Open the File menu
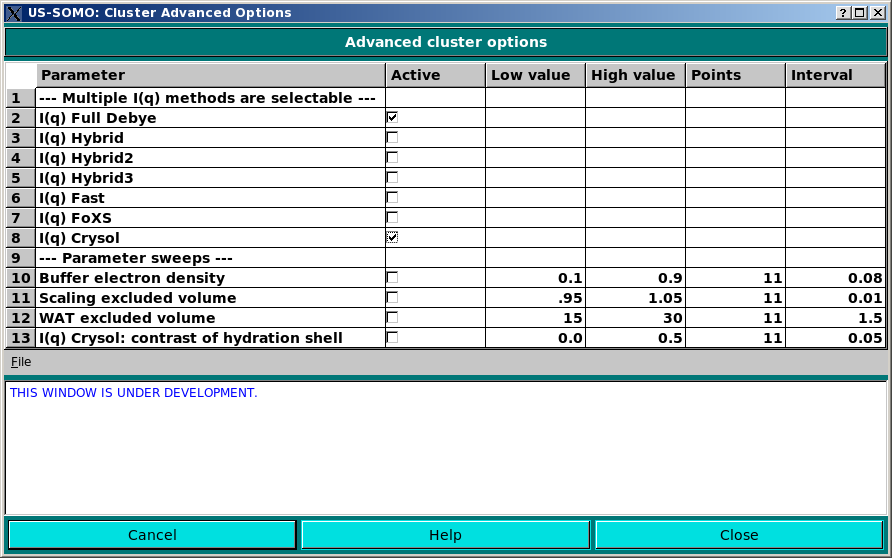This screenshot has width=892, height=558. [21, 362]
